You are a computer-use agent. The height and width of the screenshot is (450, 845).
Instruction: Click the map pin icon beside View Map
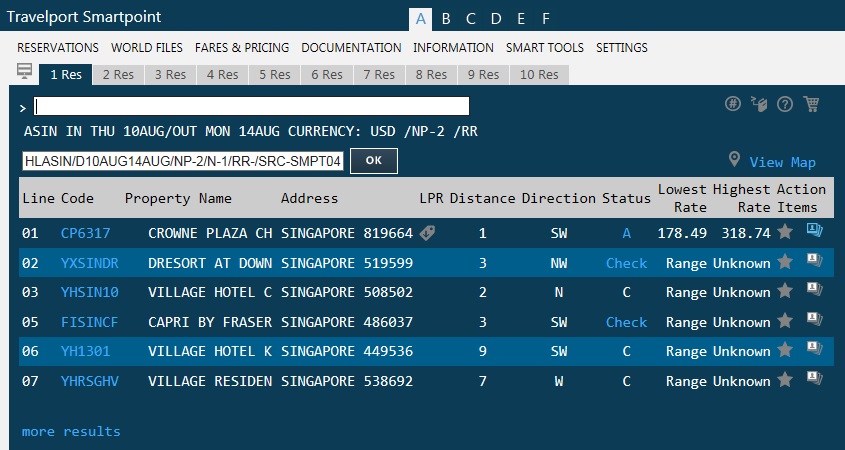click(733, 159)
